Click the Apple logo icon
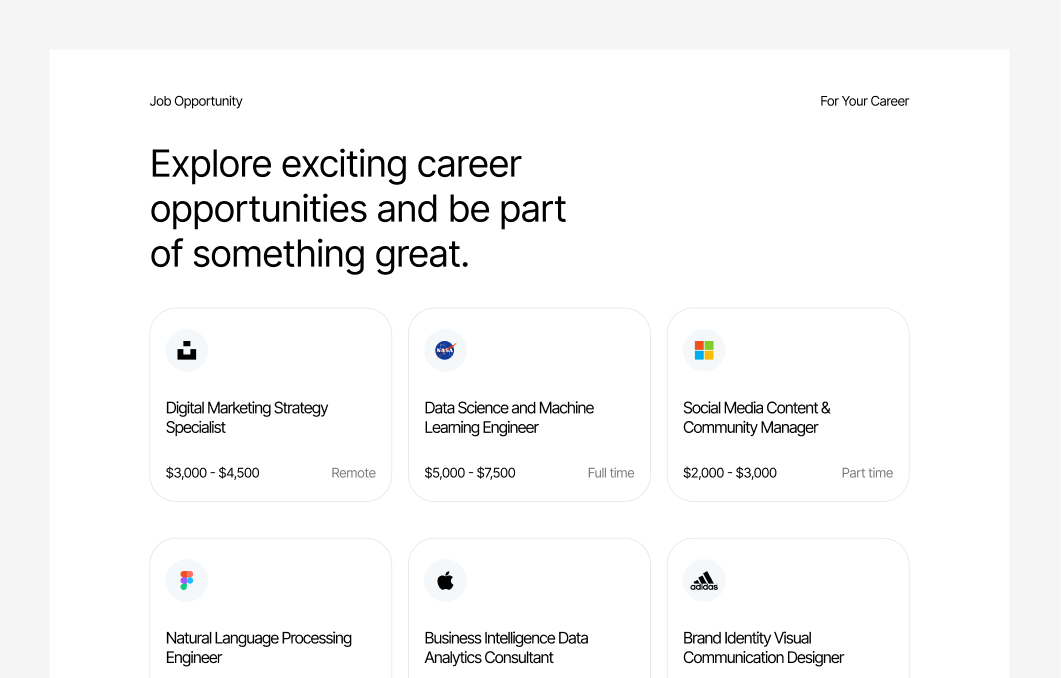 445,580
